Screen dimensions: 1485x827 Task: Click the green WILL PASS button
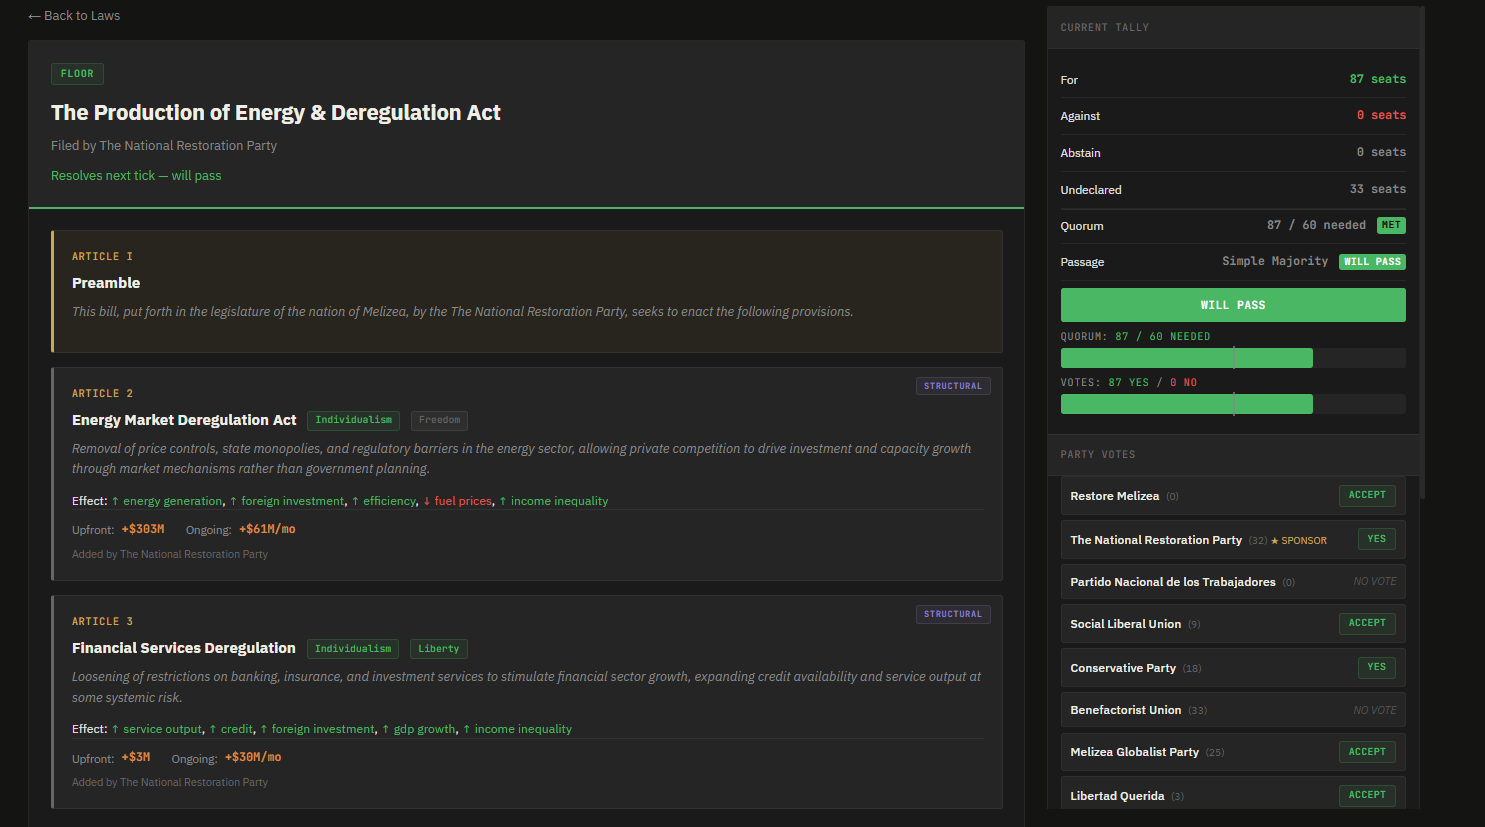(x=1232, y=305)
